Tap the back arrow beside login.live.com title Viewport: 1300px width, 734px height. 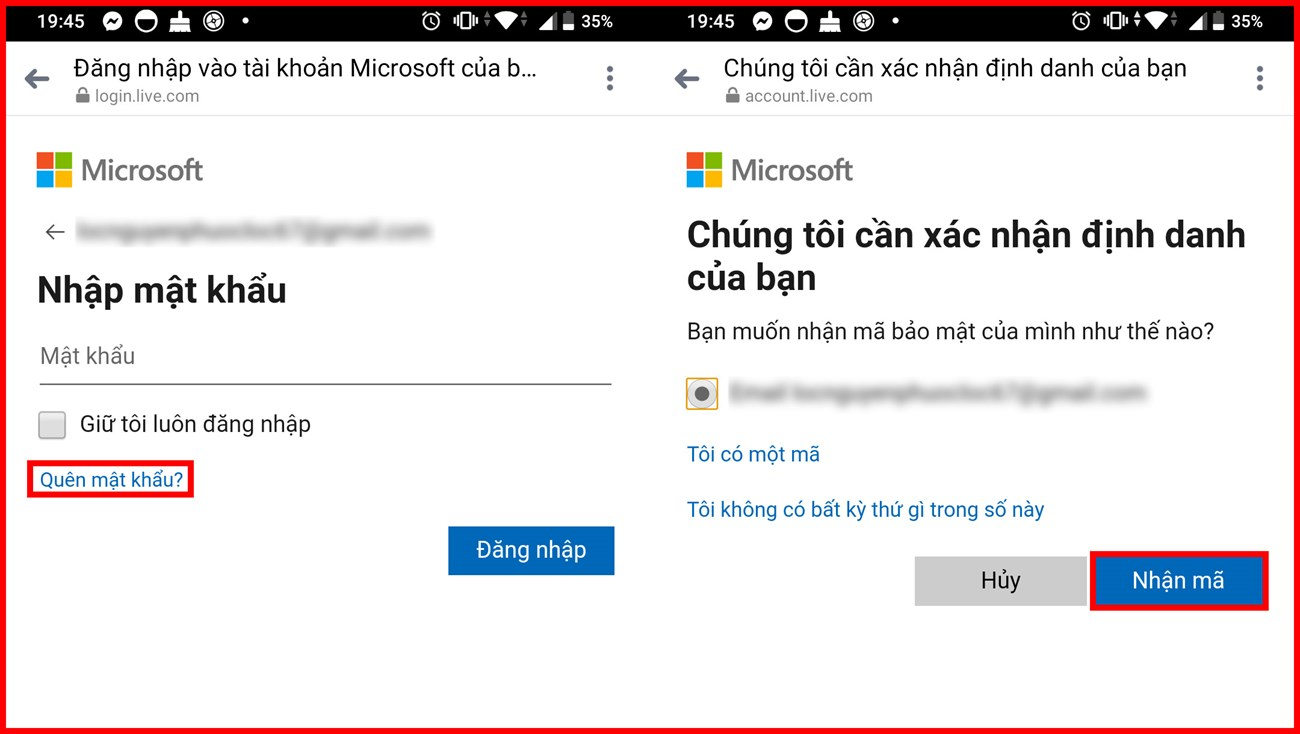click(37, 79)
